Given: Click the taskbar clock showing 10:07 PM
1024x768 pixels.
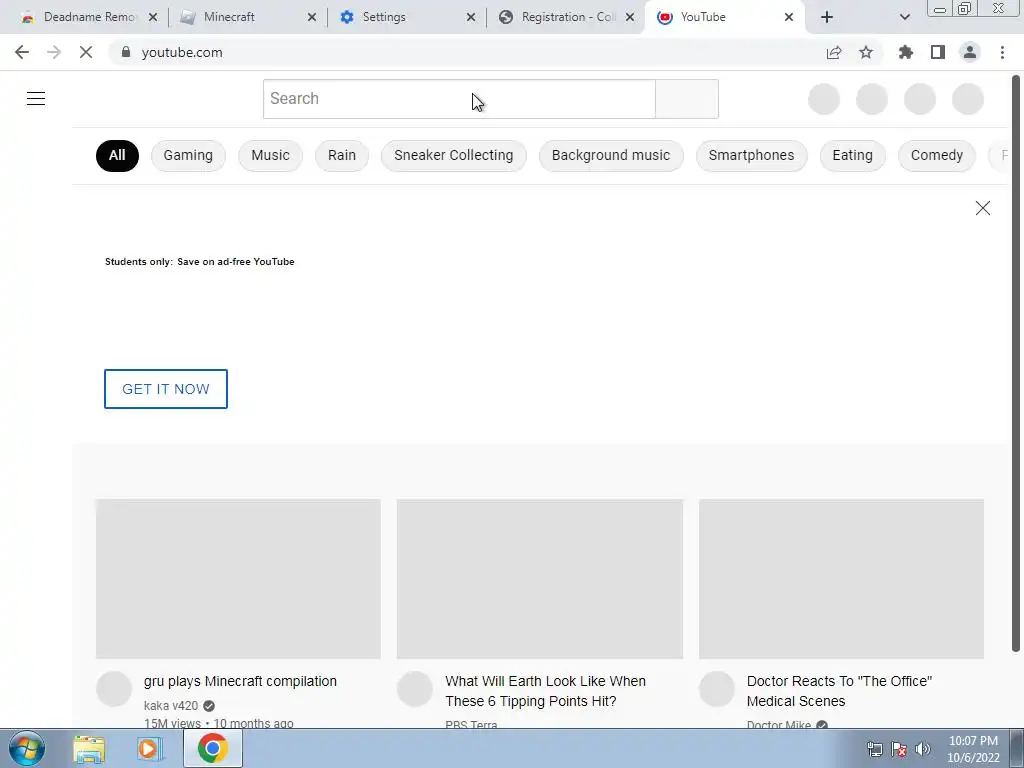Looking at the screenshot, I should (973, 749).
